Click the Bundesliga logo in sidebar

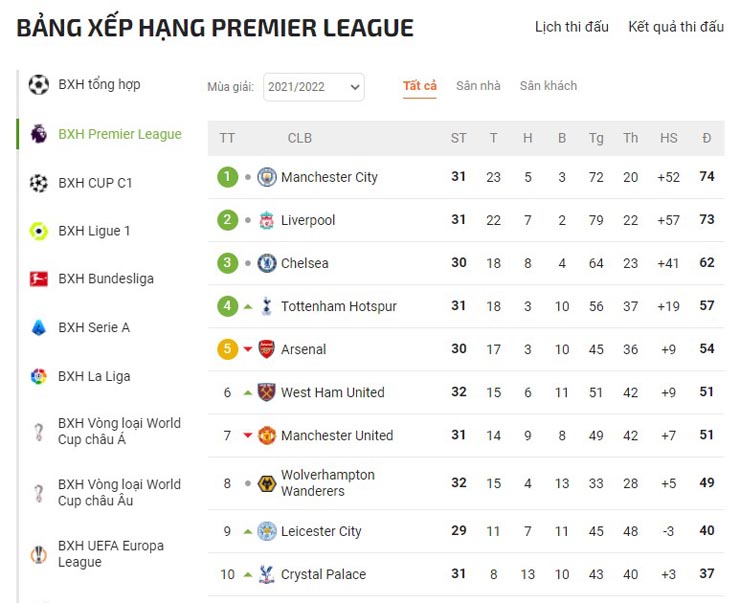[39, 279]
